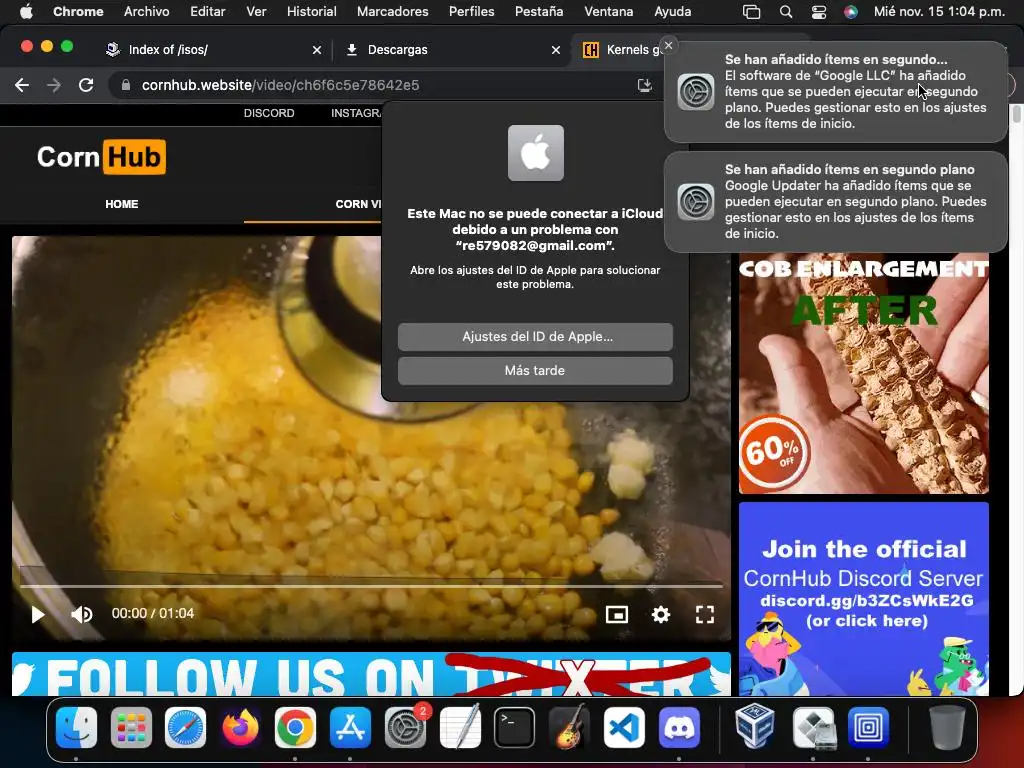The height and width of the screenshot is (768, 1024).
Task: Open Control Center in menu bar
Action: [x=818, y=12]
